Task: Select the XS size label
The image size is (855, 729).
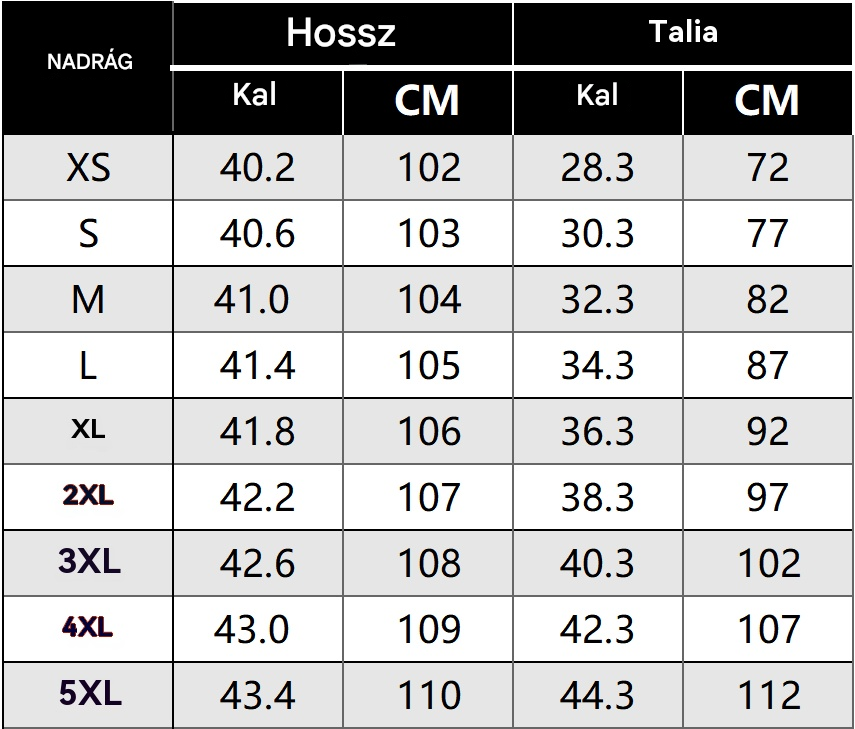Action: pyautogui.click(x=88, y=168)
